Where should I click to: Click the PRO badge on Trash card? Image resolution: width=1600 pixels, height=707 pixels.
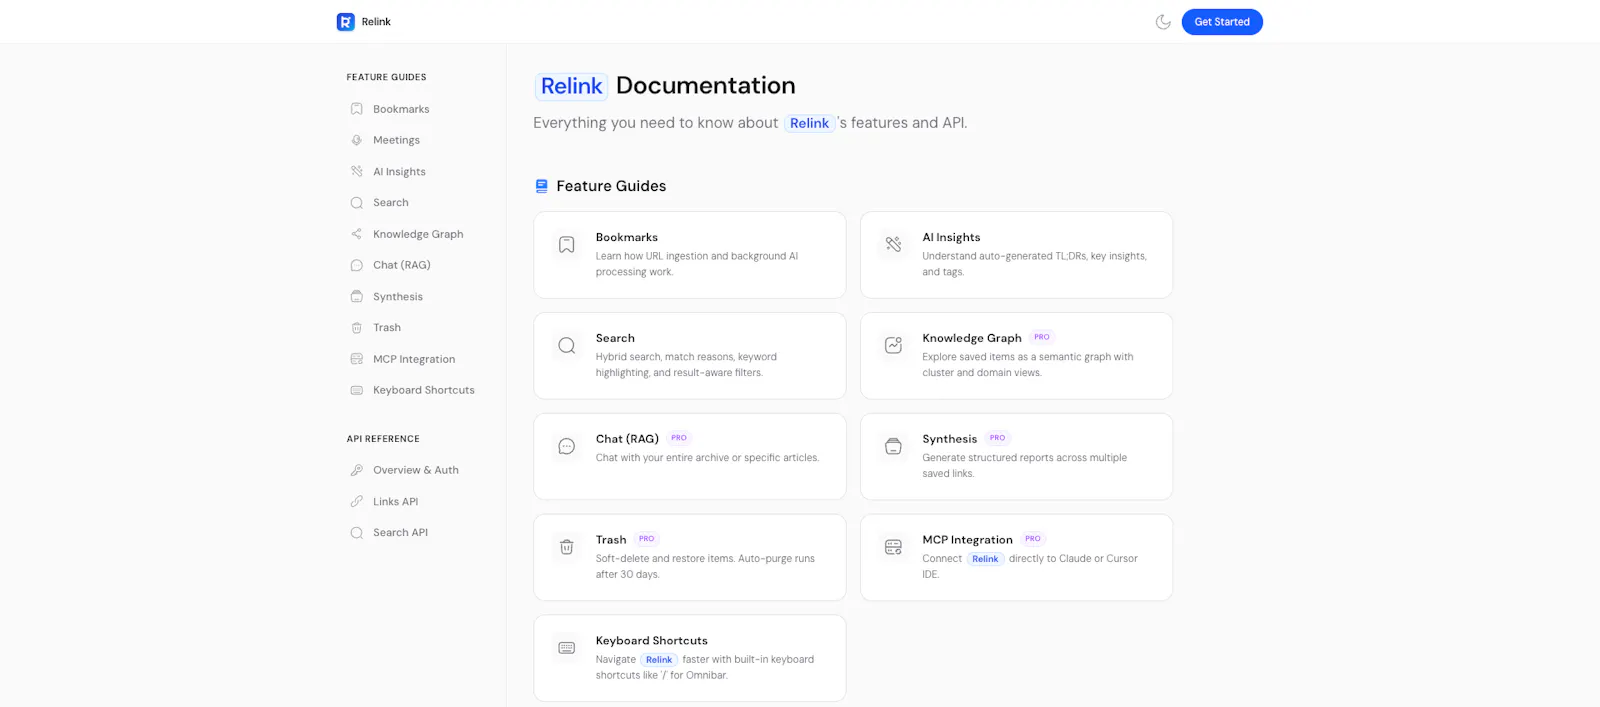[x=647, y=539]
